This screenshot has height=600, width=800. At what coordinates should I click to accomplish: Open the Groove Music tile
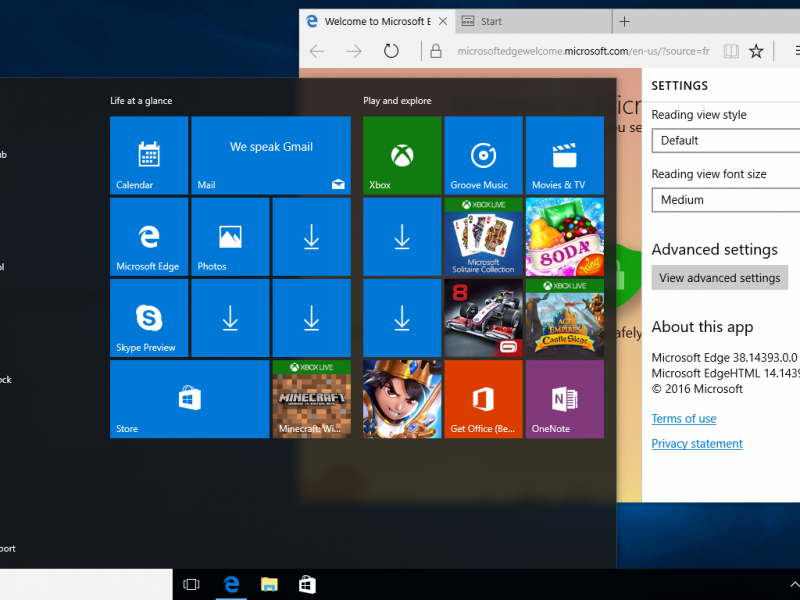(484, 155)
